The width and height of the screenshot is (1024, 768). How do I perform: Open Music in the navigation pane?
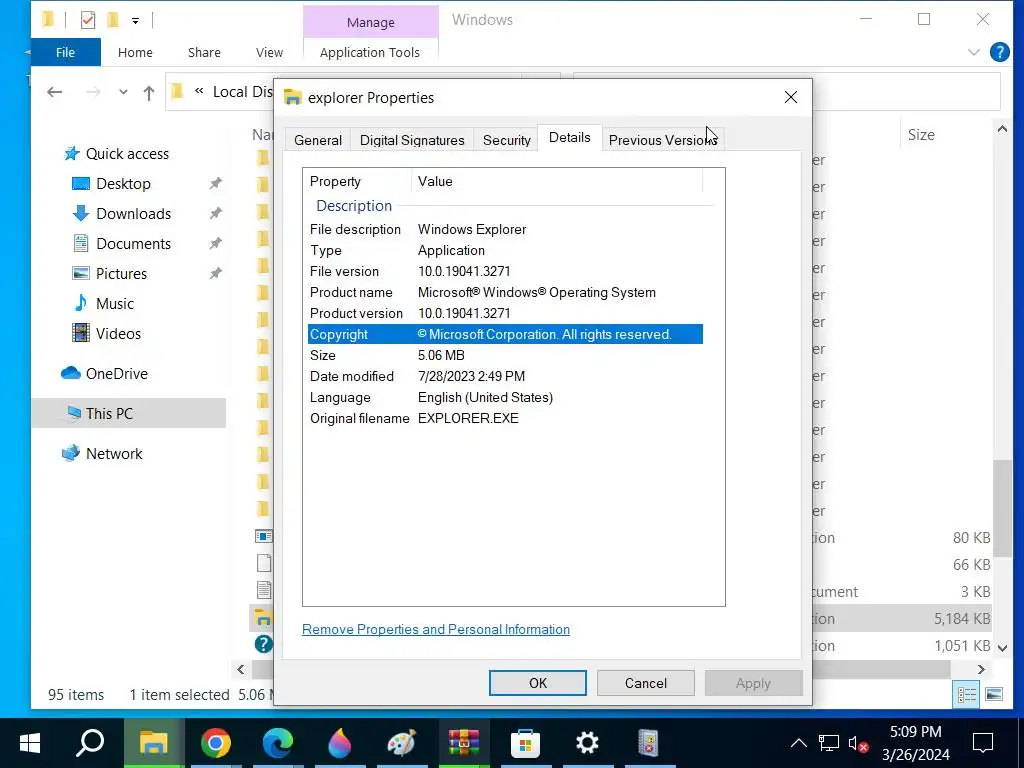(x=115, y=304)
